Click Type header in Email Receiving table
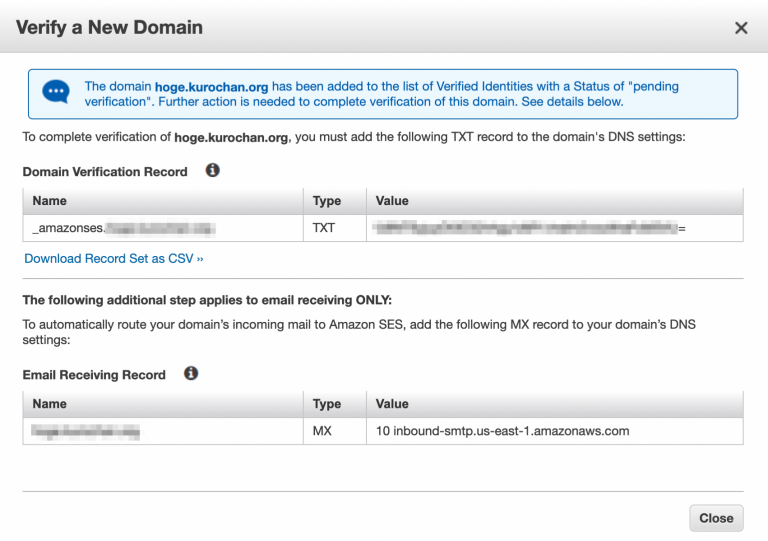 (x=327, y=404)
